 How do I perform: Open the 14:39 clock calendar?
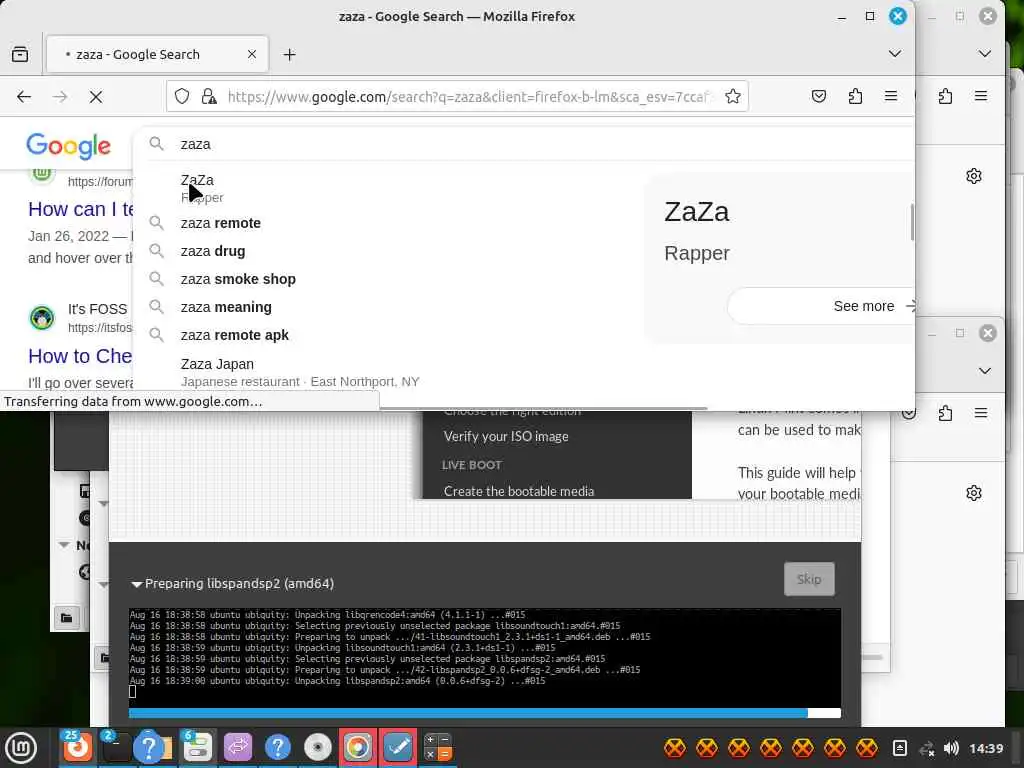point(985,748)
